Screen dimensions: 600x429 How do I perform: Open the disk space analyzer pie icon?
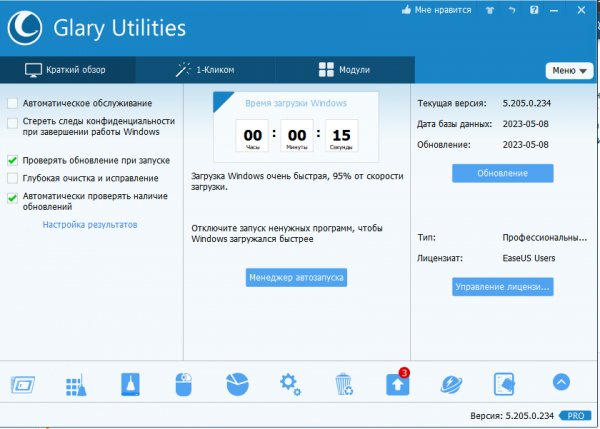[x=237, y=384]
